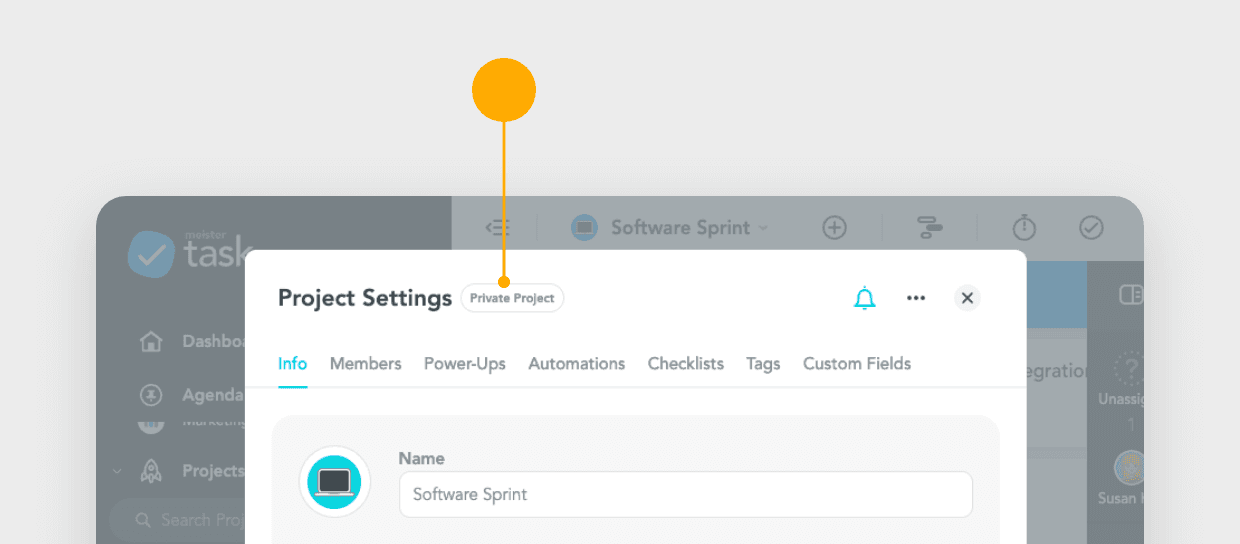This screenshot has width=1240, height=544.
Task: Expand the Software Sprint project dropdown
Action: [x=669, y=228]
